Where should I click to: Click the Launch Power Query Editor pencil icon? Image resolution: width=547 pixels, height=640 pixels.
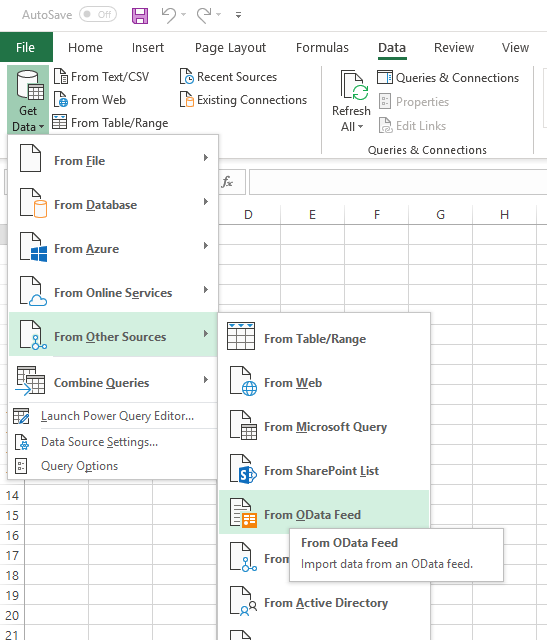coord(21,416)
